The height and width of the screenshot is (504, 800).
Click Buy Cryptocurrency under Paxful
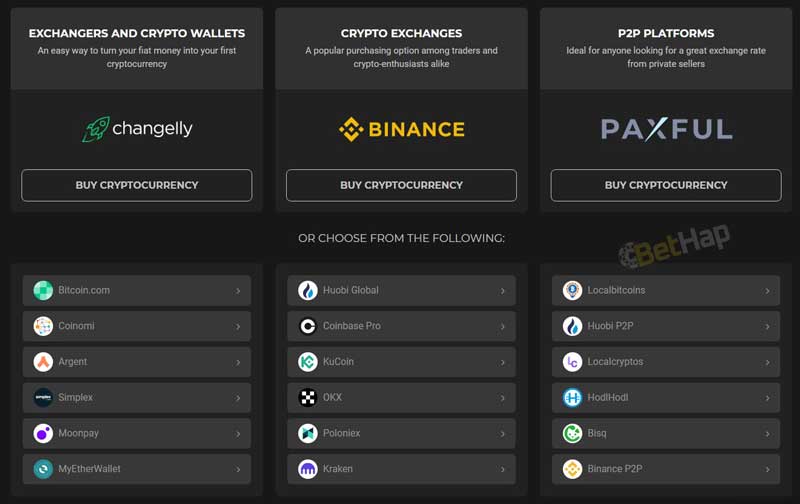click(x=666, y=185)
